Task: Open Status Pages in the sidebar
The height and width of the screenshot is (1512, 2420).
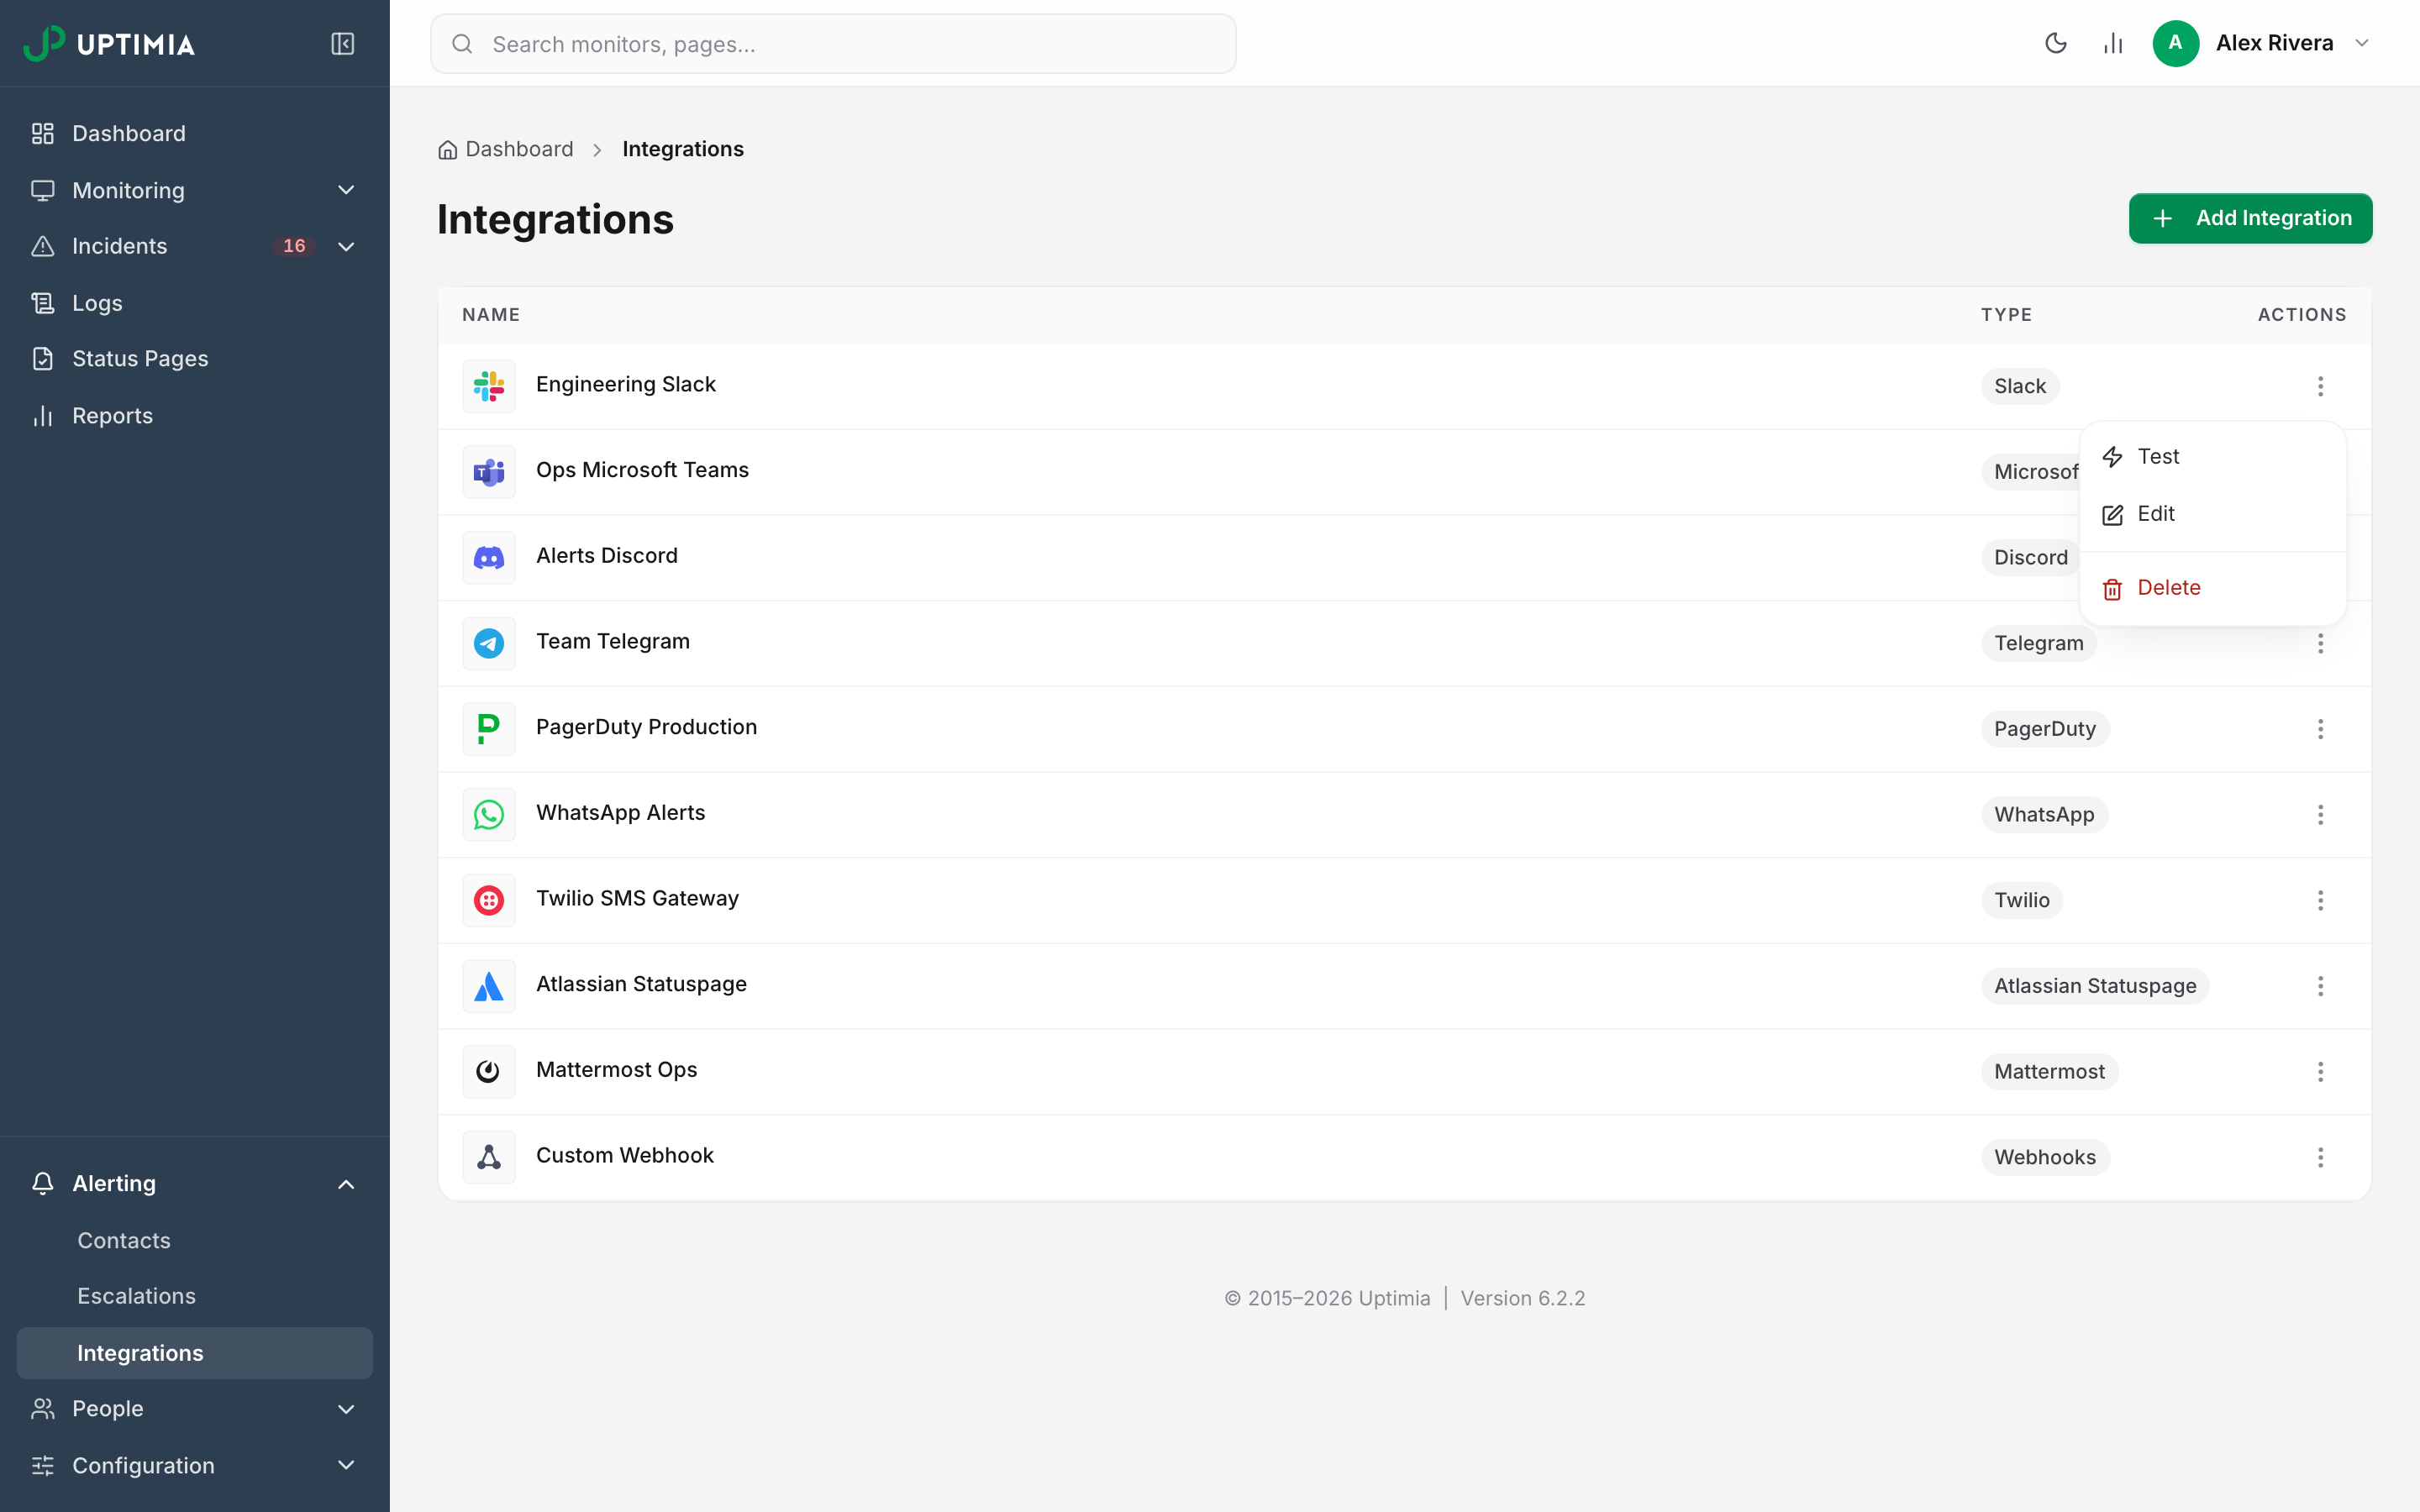Action: coord(194,359)
